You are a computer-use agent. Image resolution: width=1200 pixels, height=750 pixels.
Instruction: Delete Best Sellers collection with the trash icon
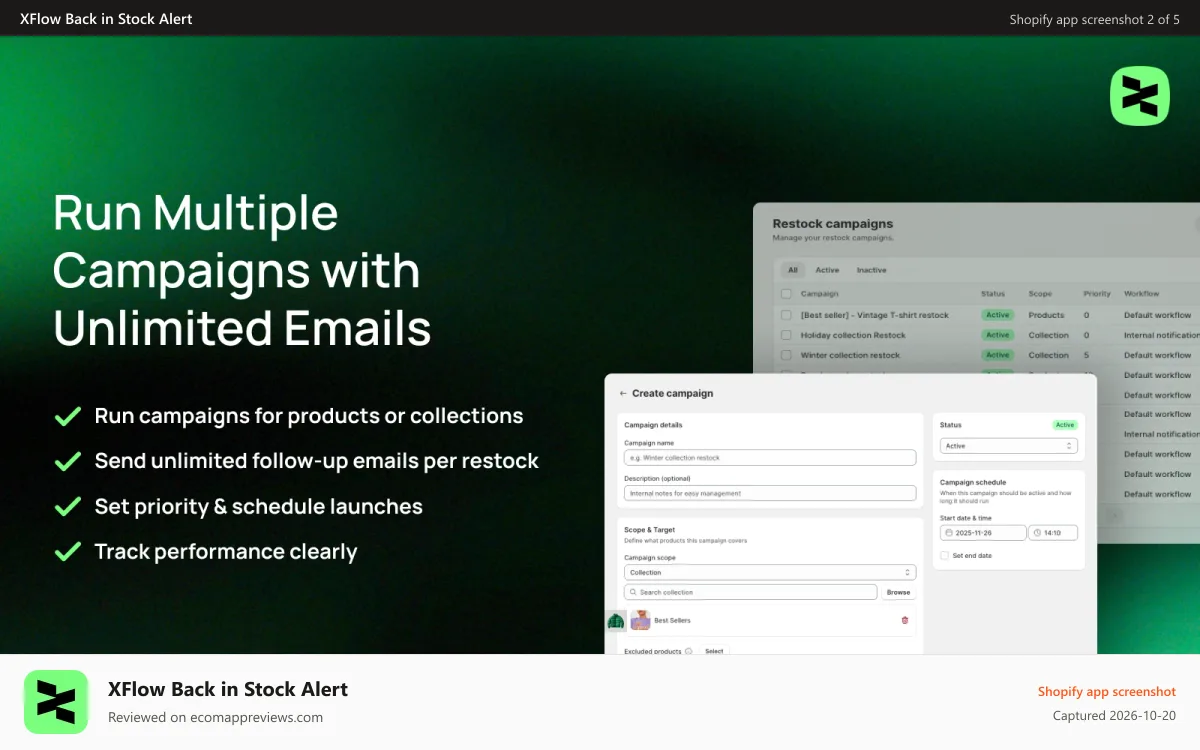click(905, 620)
